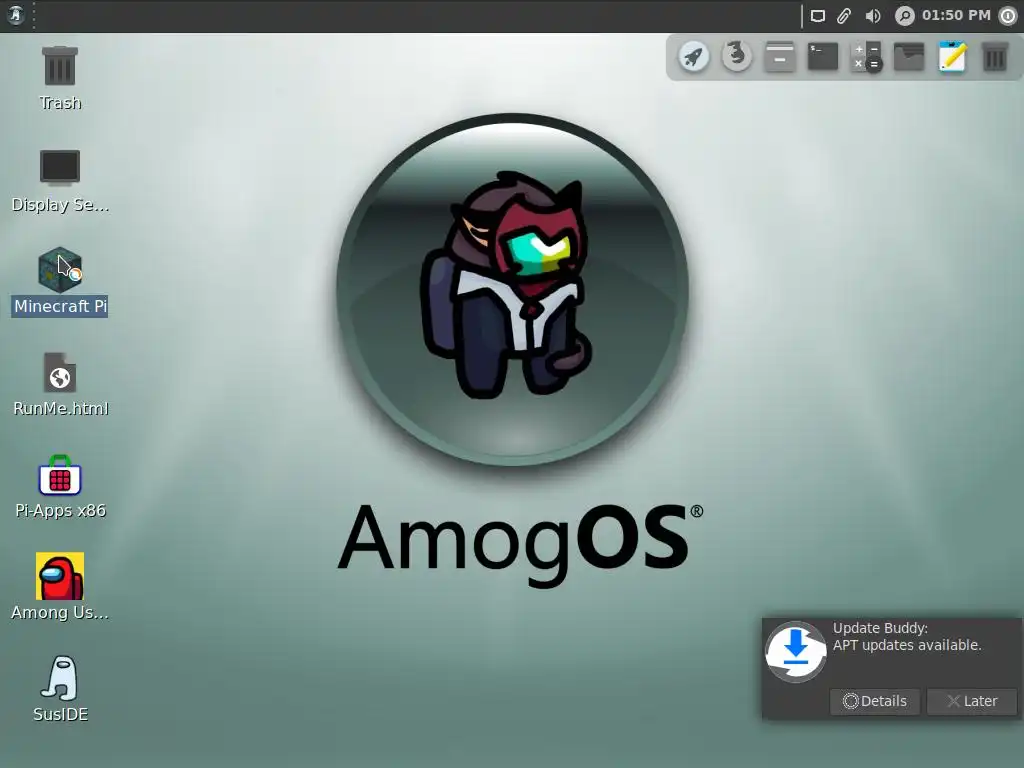Viewport: 1024px width, 768px height.
Task: Open the calculator icon in dock
Action: pyautogui.click(x=866, y=57)
